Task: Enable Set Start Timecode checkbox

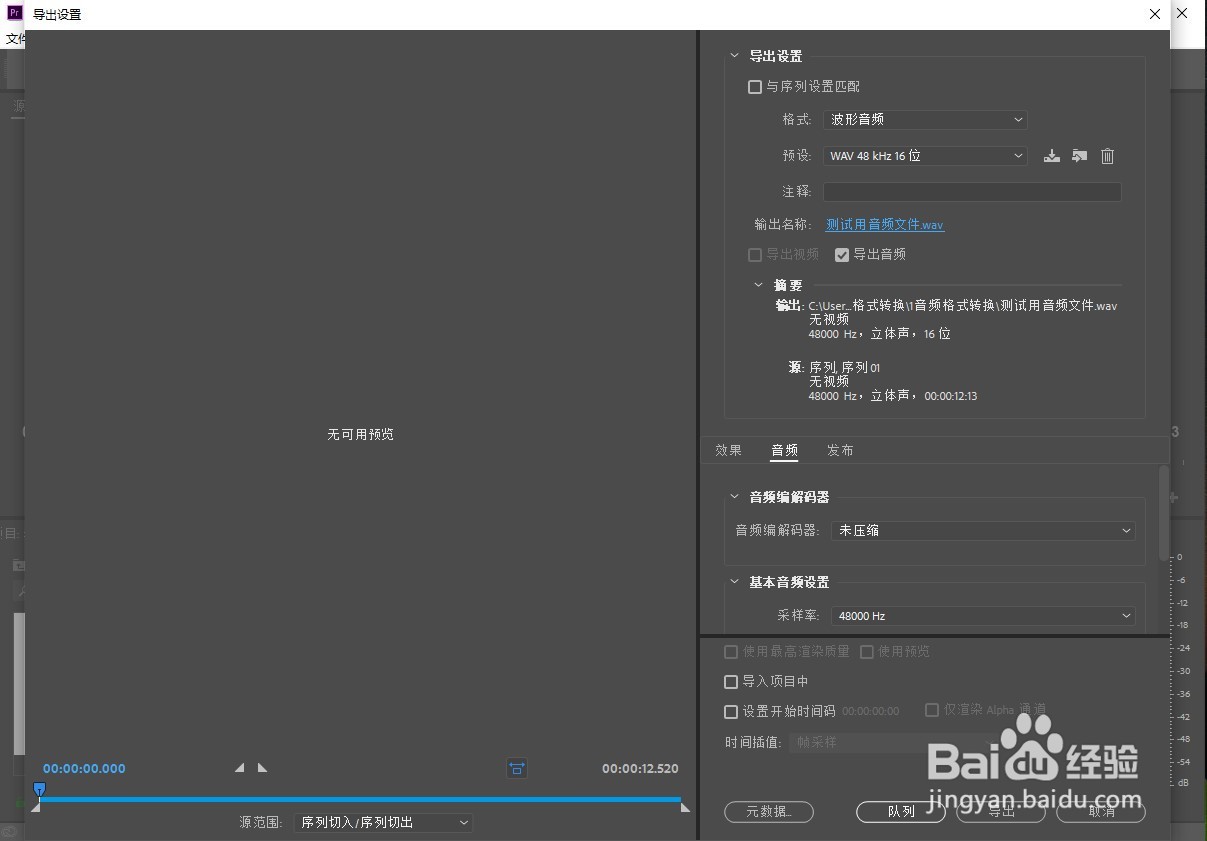Action: point(731,712)
